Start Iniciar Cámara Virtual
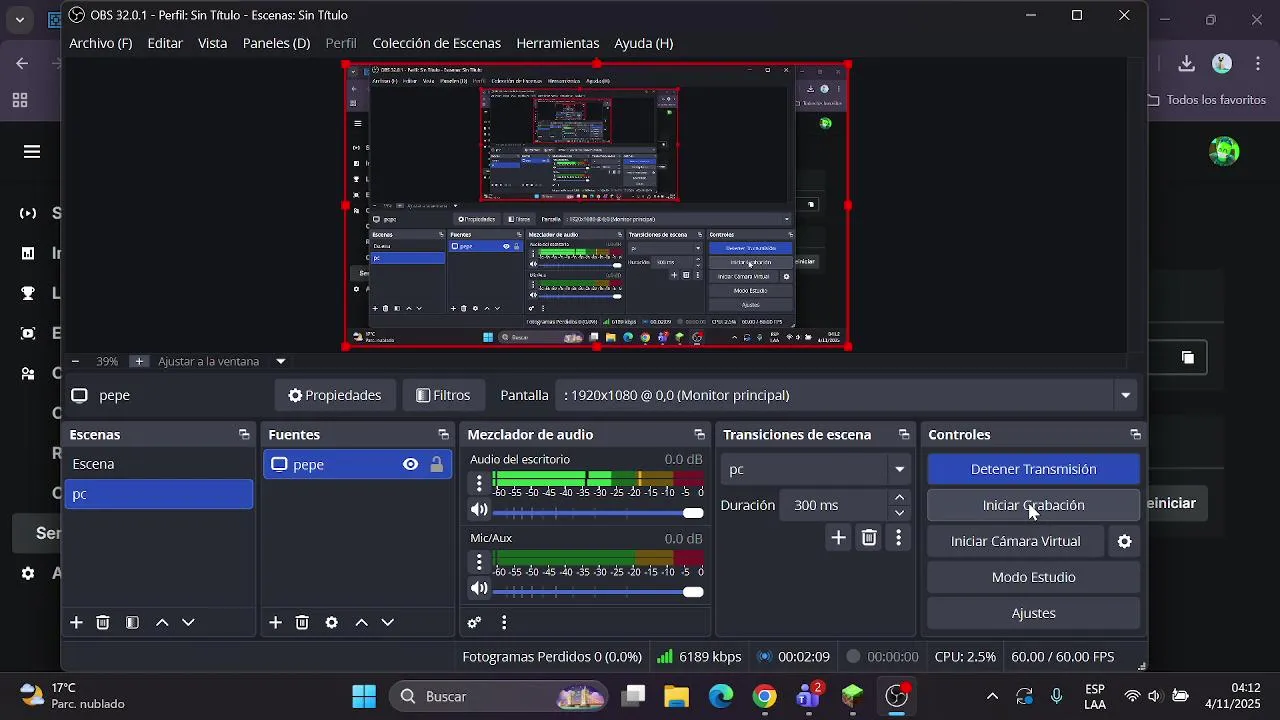The height and width of the screenshot is (720, 1280). coord(1015,541)
